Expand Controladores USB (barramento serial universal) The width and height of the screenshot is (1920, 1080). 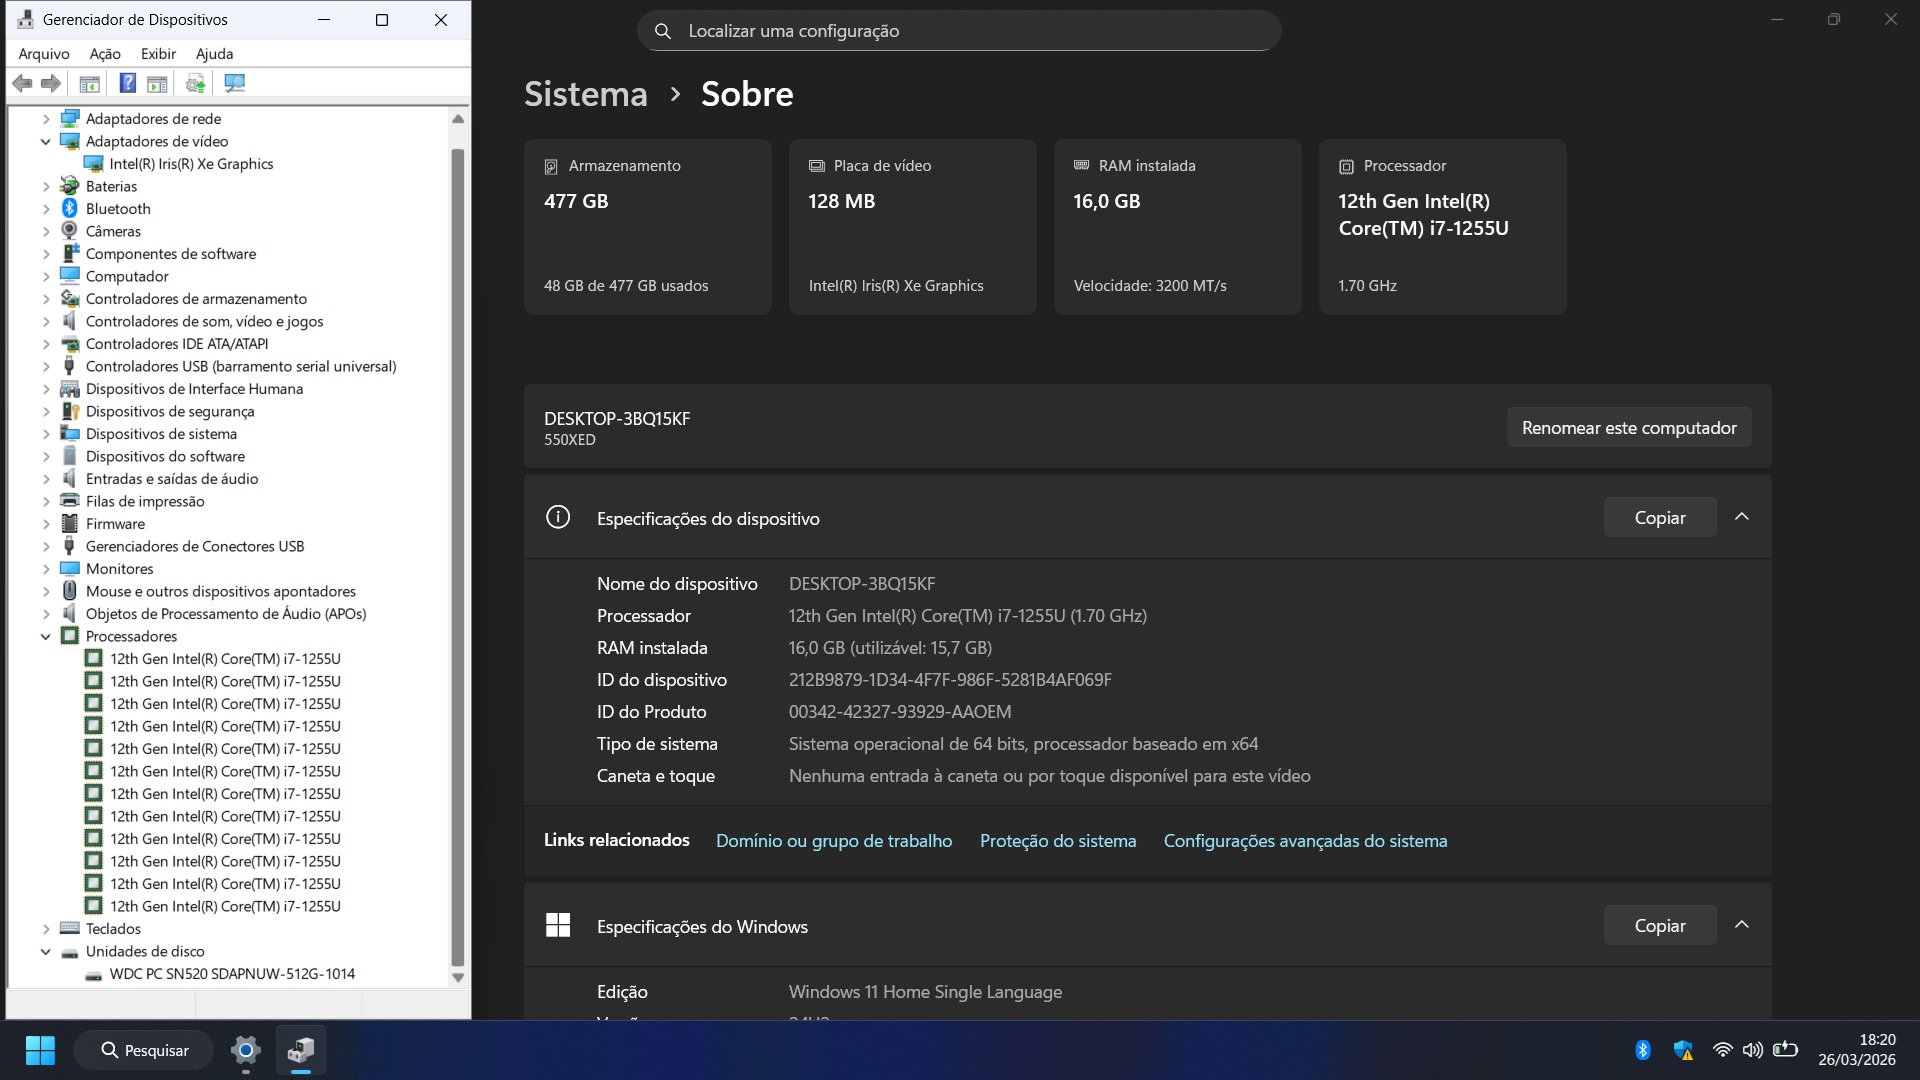[x=45, y=366]
